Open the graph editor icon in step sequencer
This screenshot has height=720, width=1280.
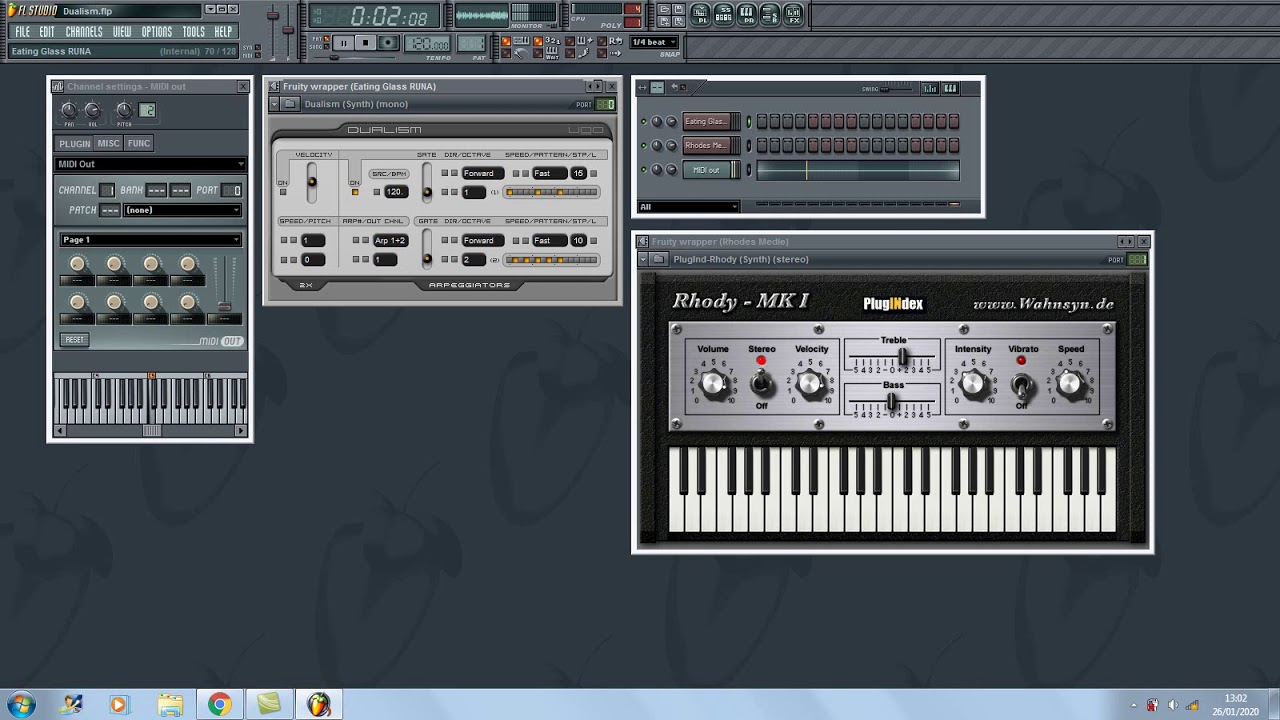click(x=930, y=89)
